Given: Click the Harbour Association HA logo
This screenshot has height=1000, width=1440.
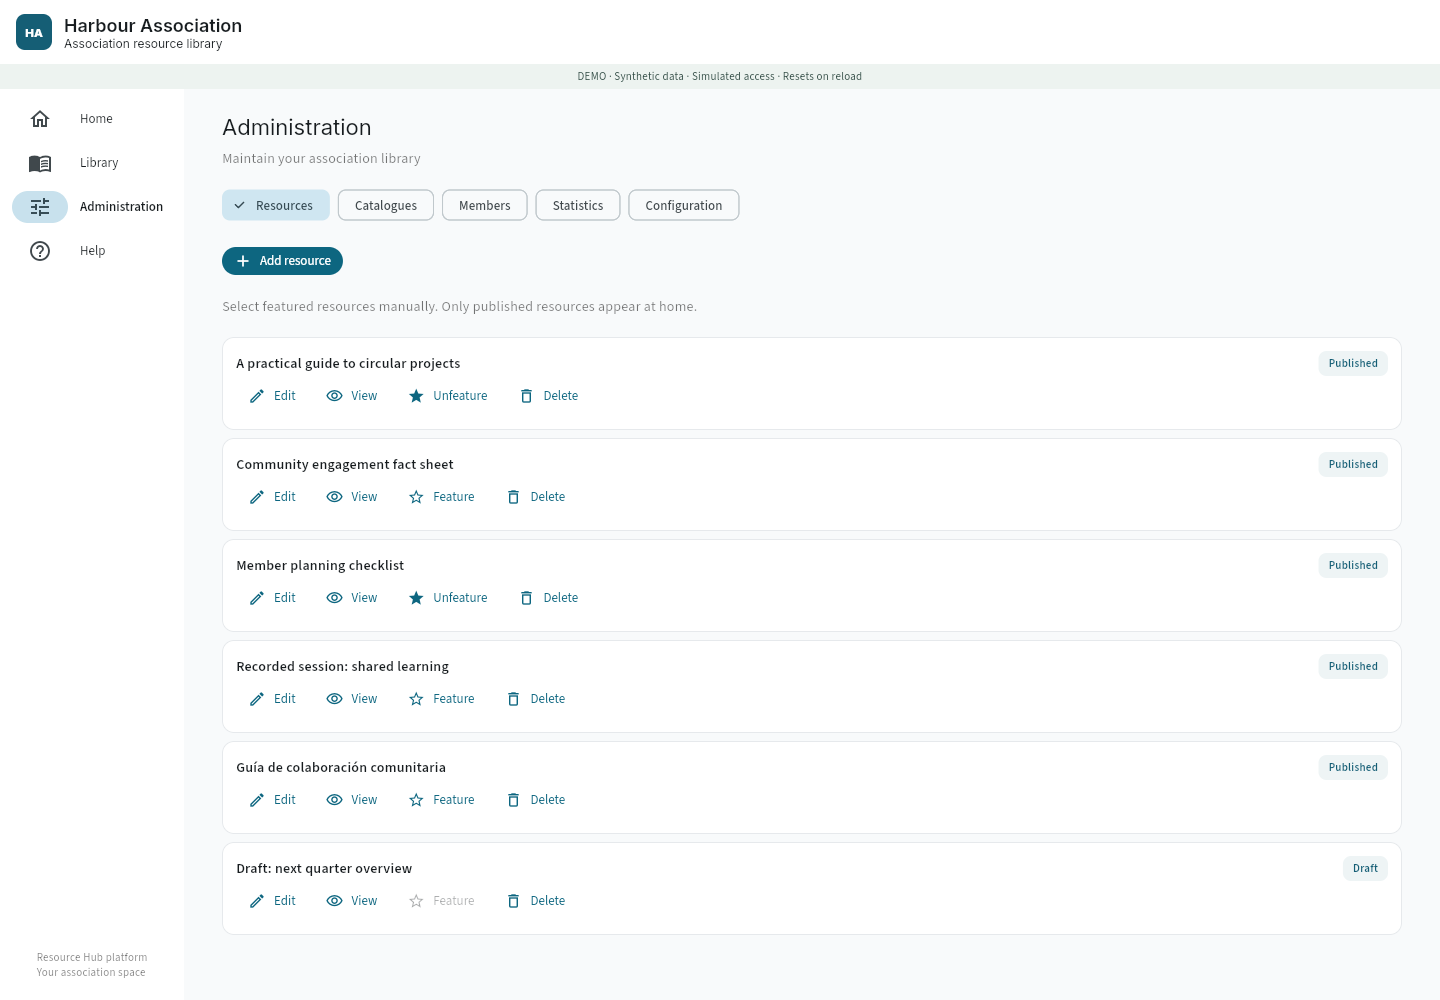Looking at the screenshot, I should click(x=34, y=32).
